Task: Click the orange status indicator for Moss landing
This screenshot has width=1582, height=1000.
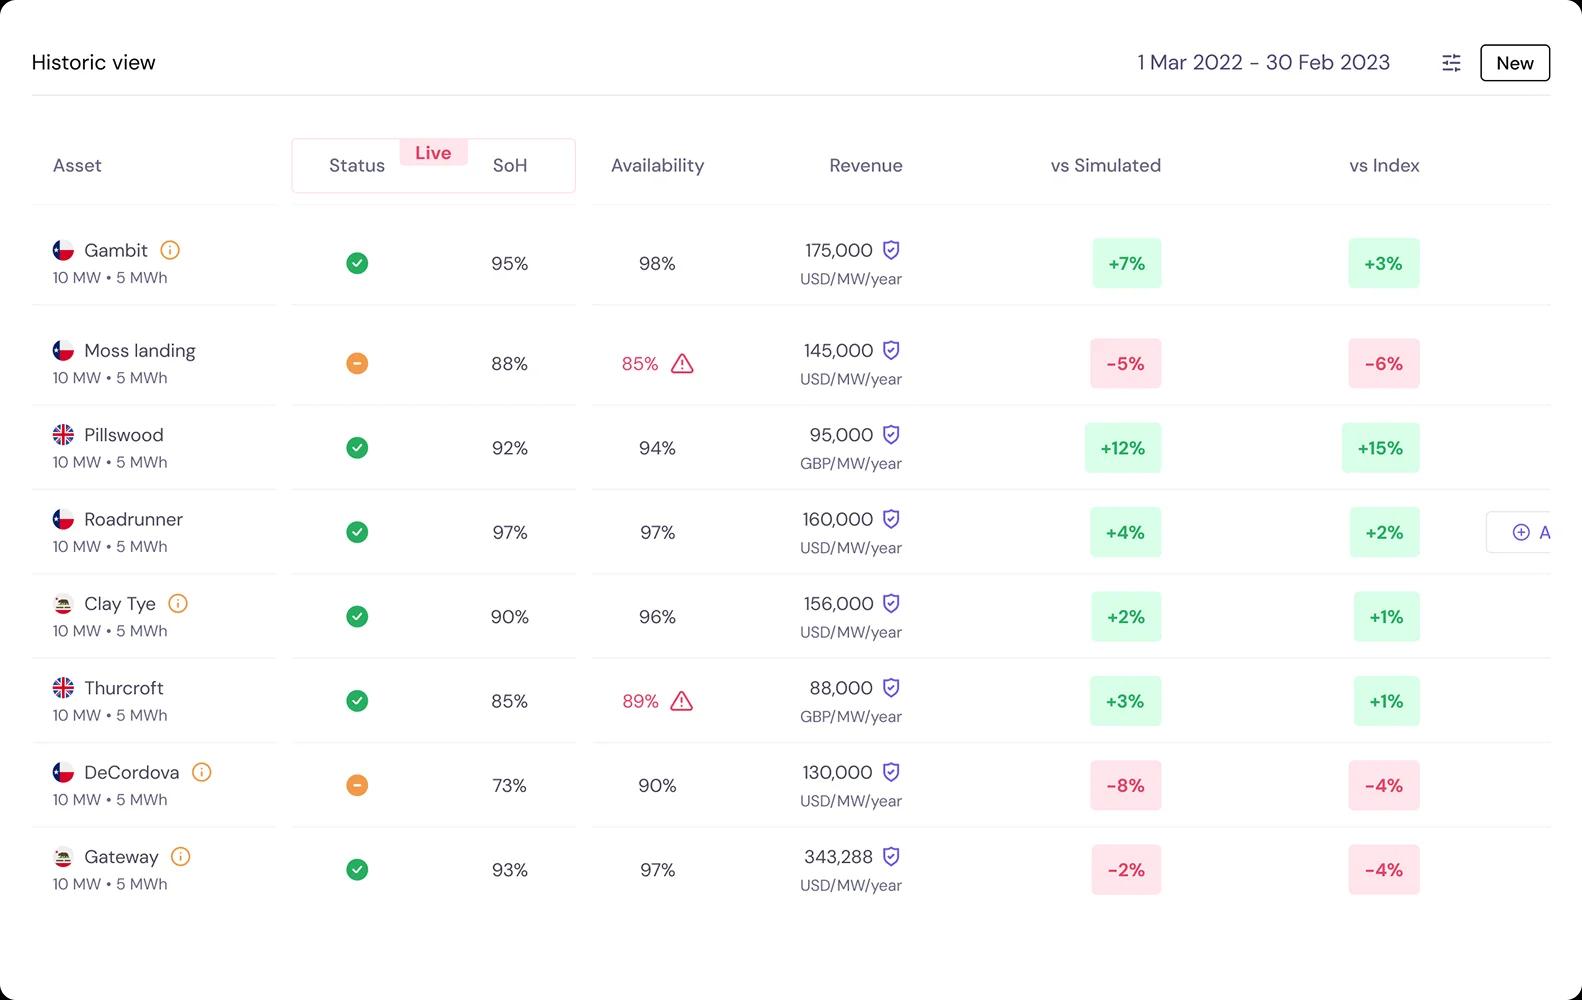Action: 357,364
